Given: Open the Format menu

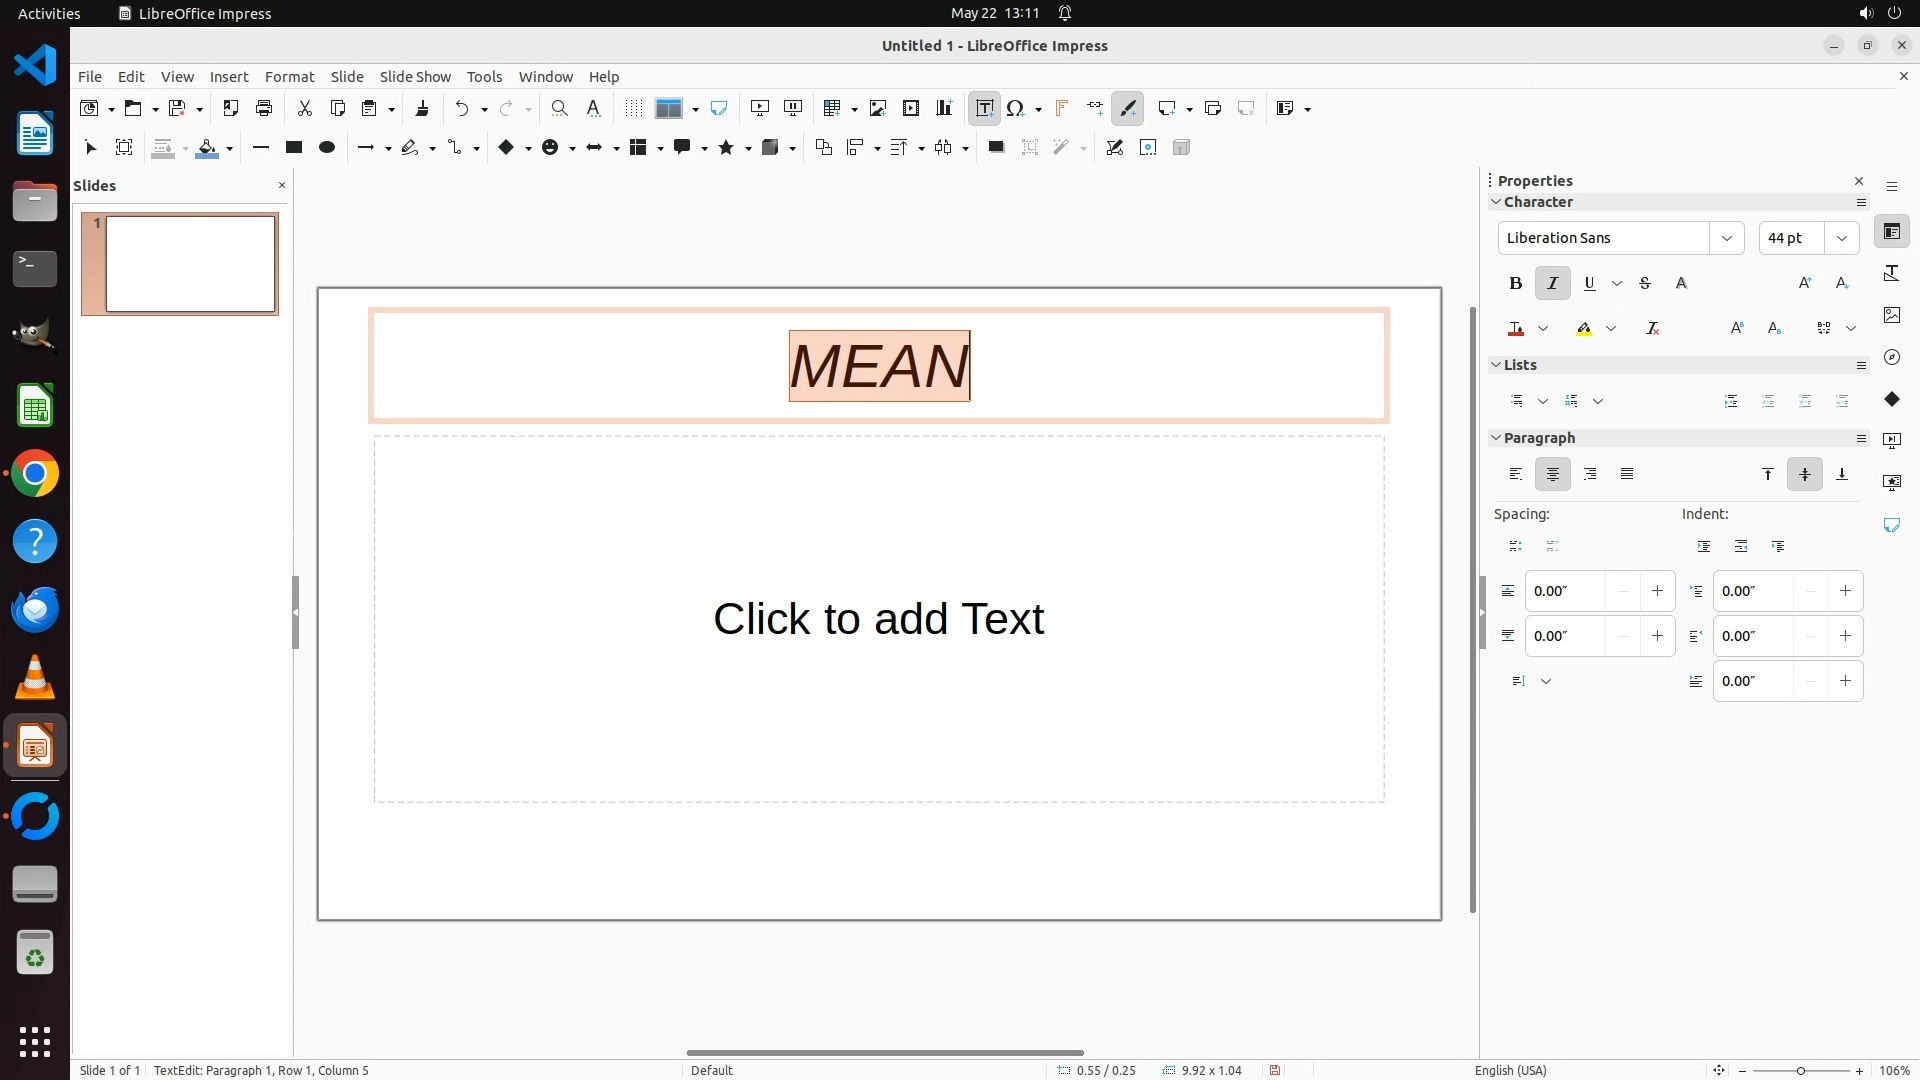Looking at the screenshot, I should point(289,76).
